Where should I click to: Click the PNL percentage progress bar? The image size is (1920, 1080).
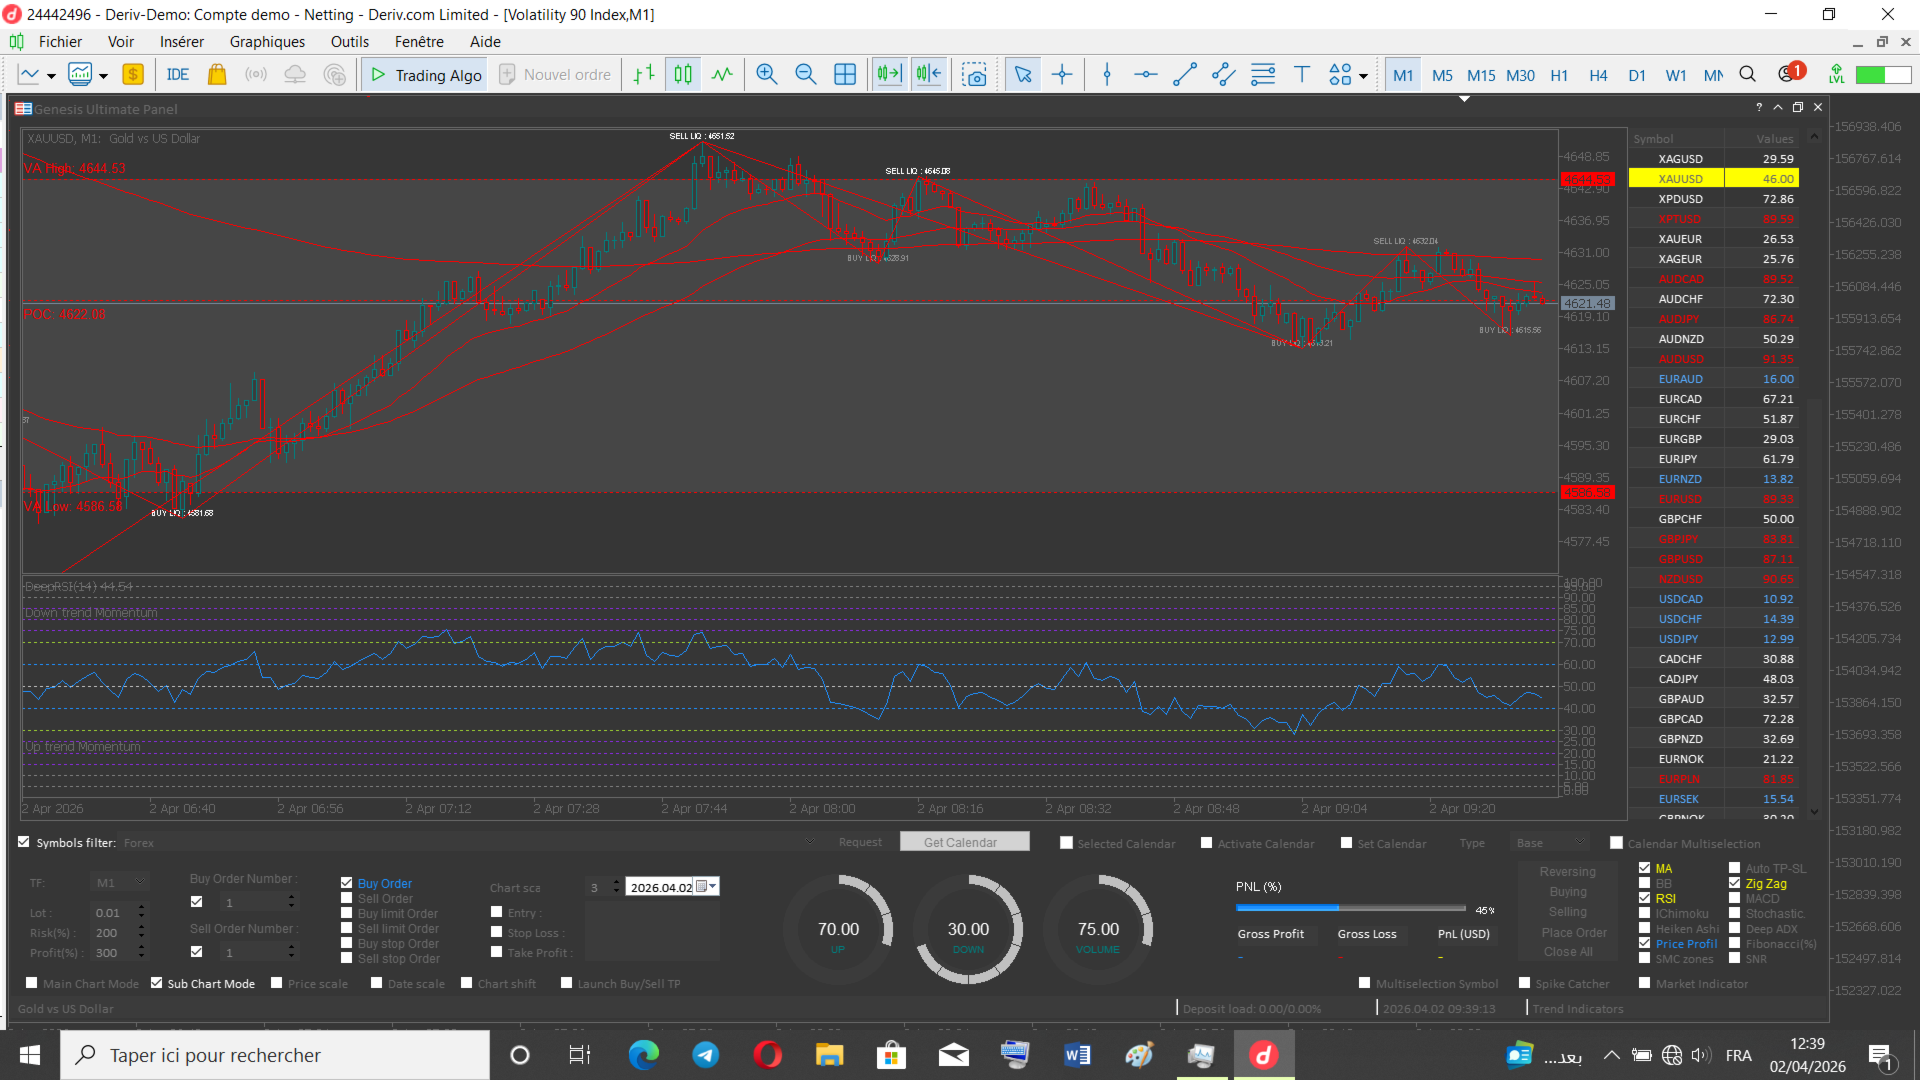(1350, 908)
